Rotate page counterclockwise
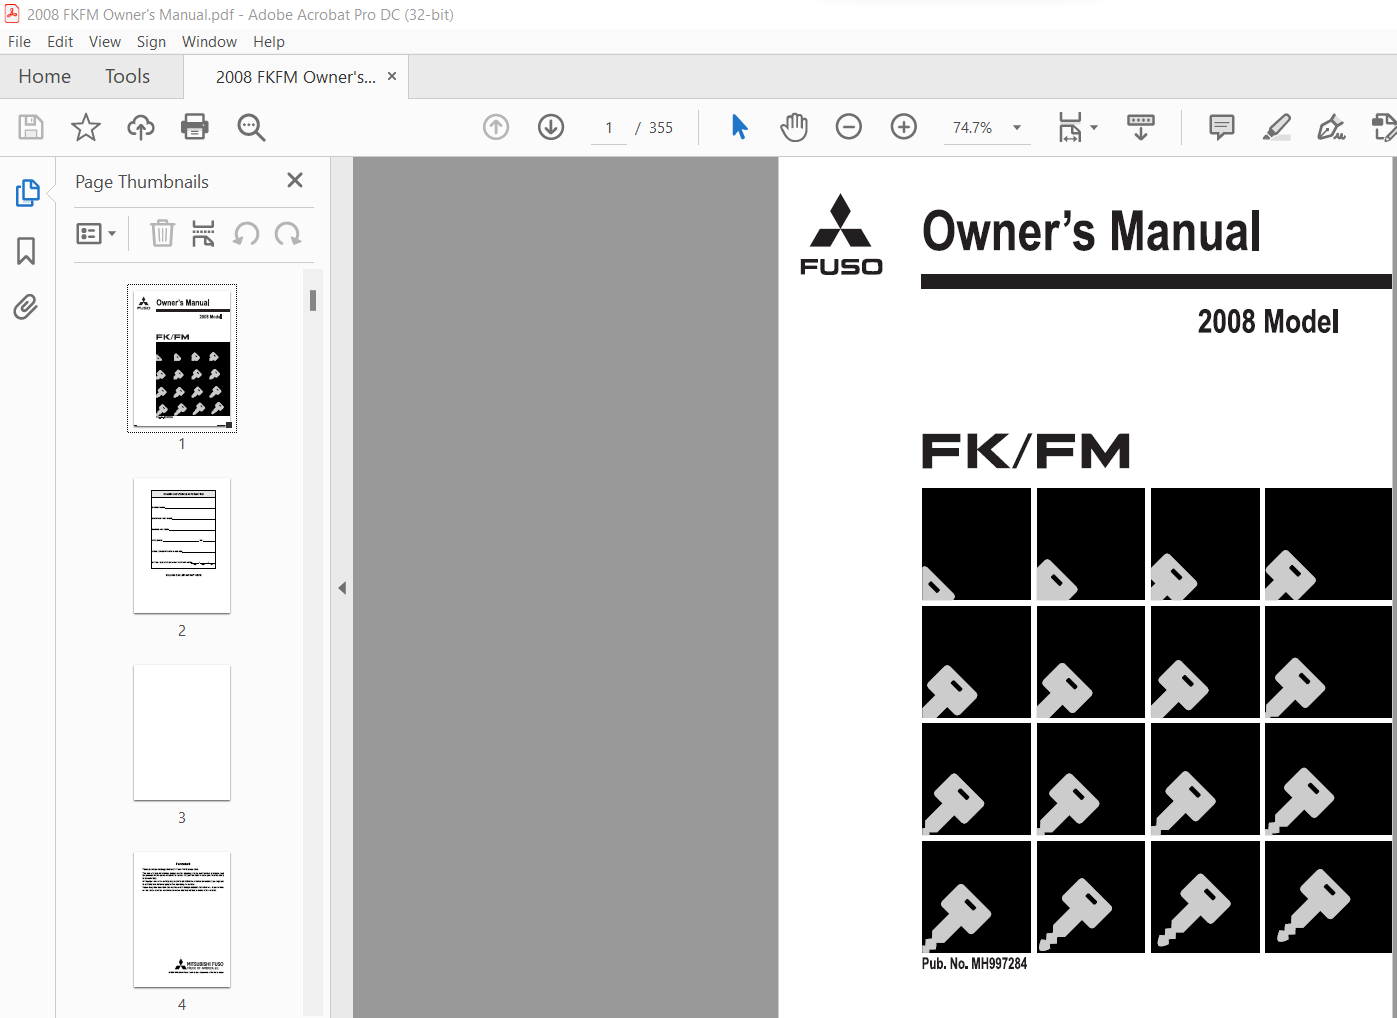The height and width of the screenshot is (1018, 1397). (246, 234)
